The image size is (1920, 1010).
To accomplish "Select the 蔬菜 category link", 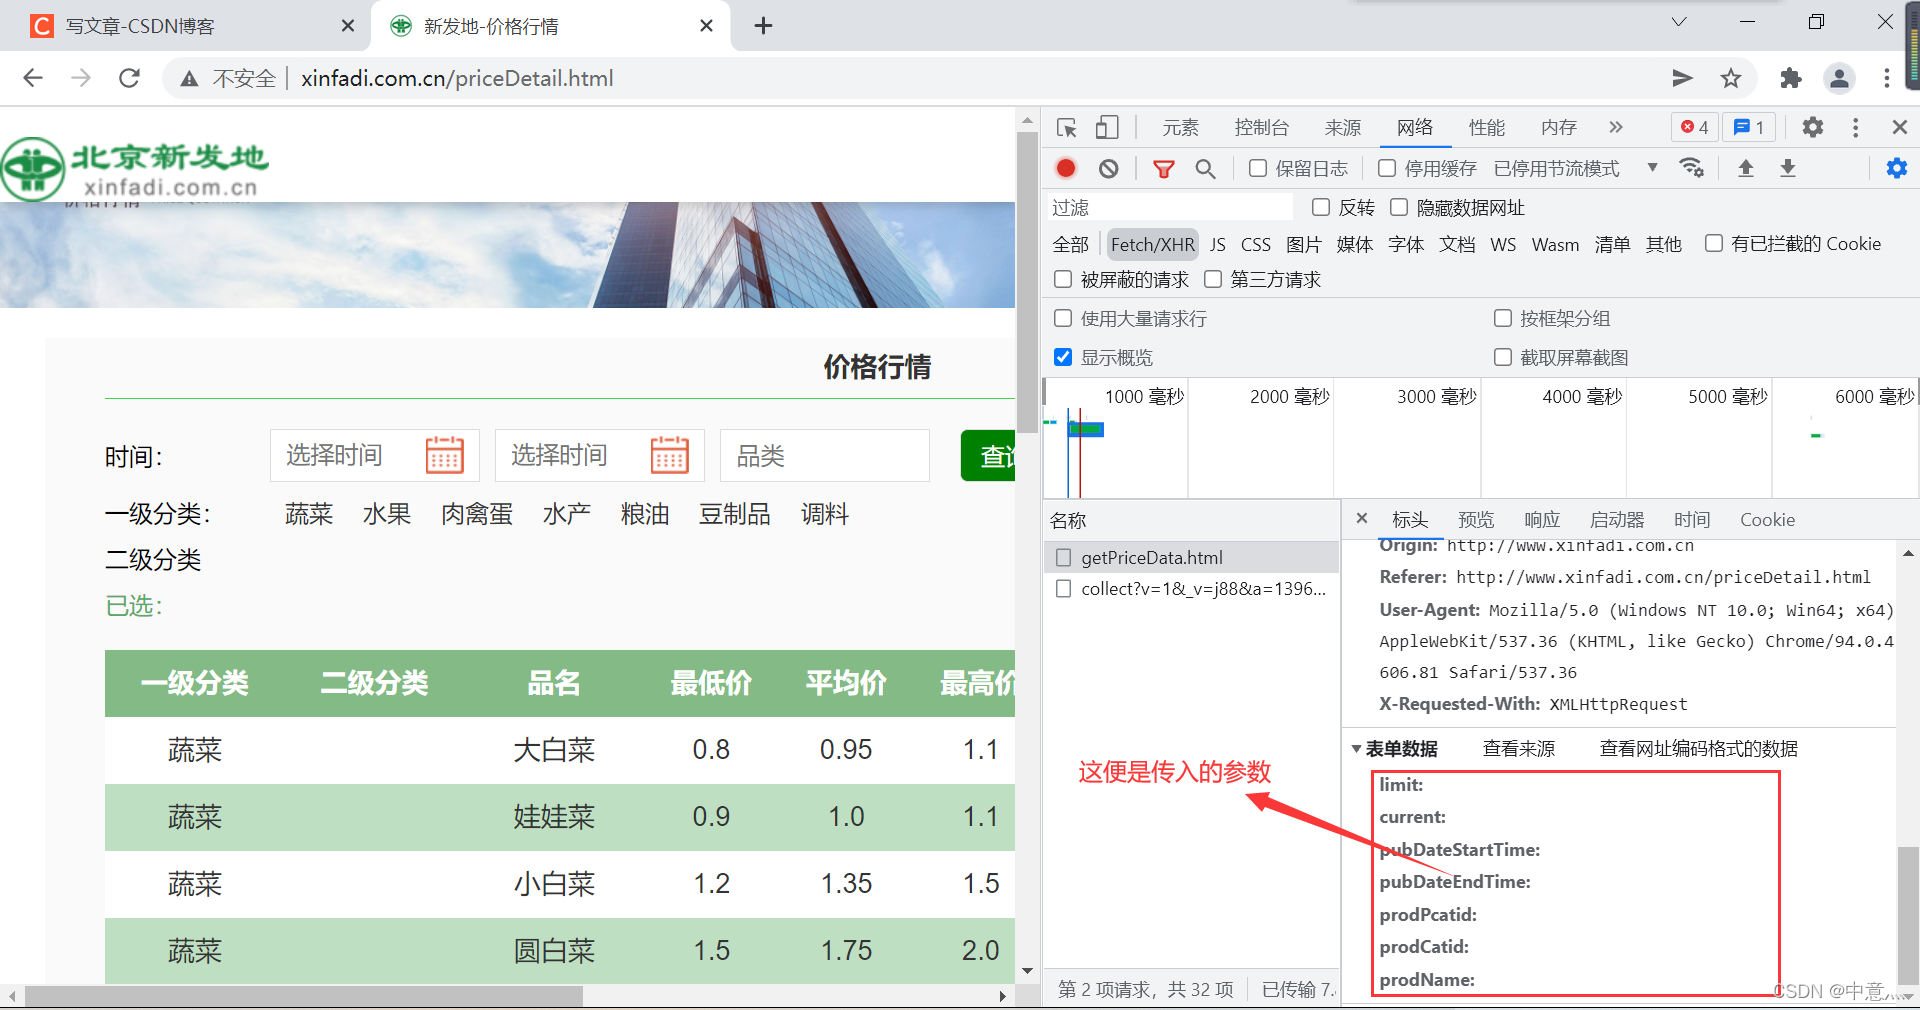I will (308, 514).
